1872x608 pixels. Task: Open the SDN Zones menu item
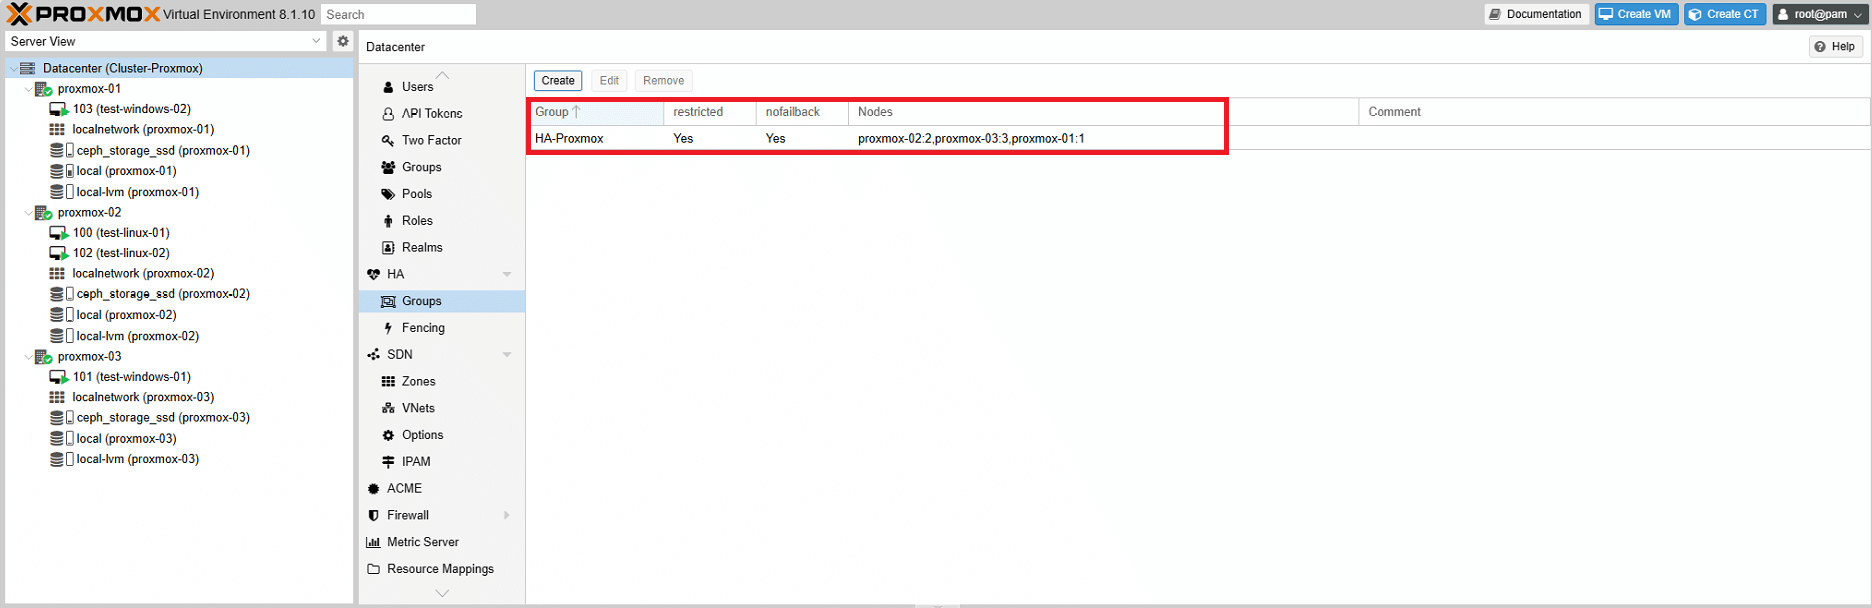(418, 381)
